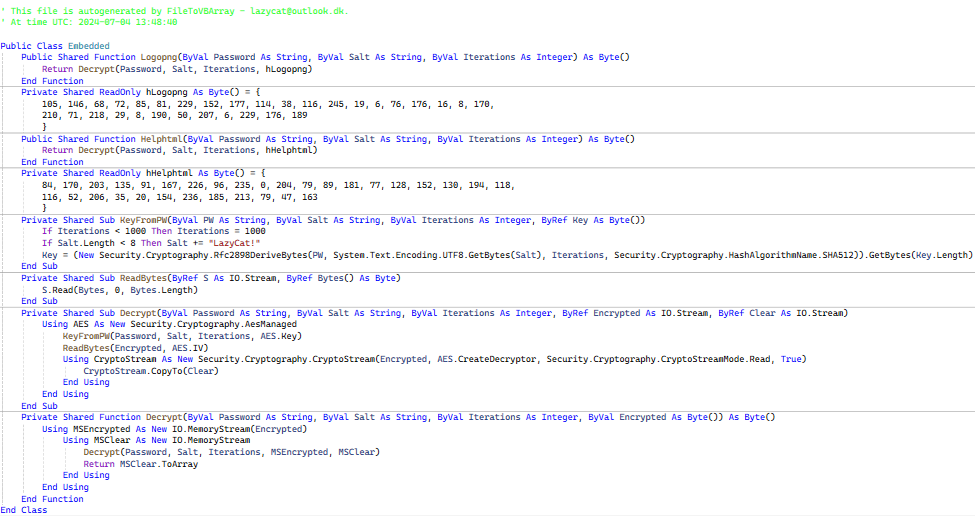Click the first array value 105
This screenshot has height=516, width=975.
point(50,104)
